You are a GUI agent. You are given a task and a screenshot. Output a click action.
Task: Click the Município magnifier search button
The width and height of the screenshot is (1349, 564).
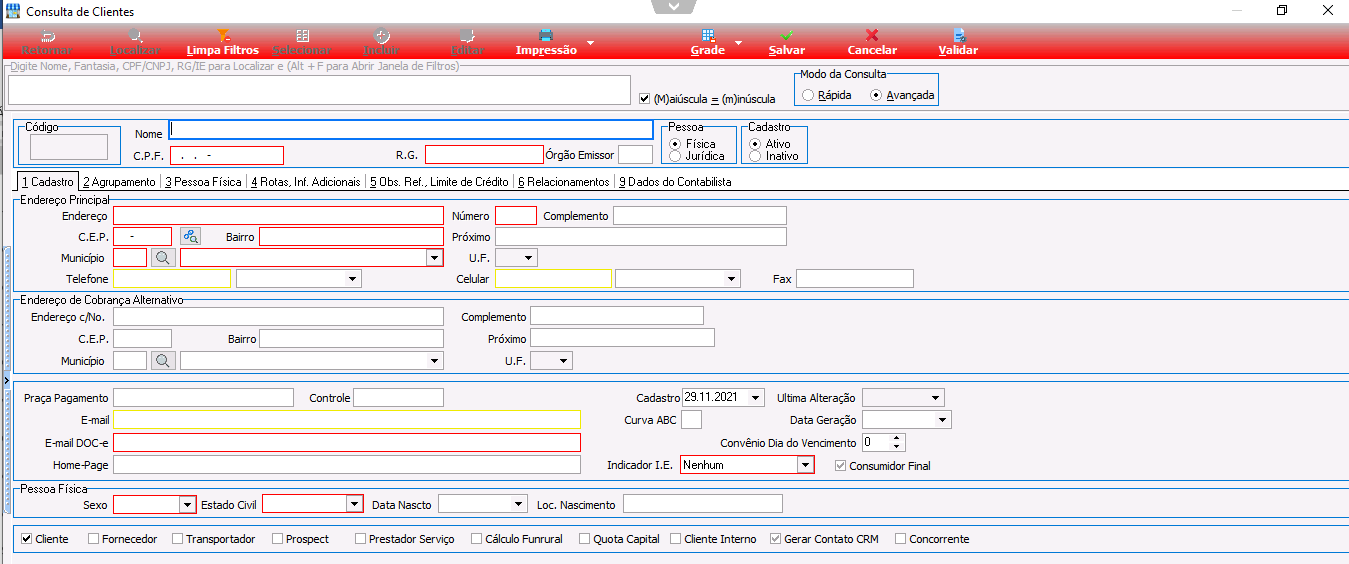[163, 258]
